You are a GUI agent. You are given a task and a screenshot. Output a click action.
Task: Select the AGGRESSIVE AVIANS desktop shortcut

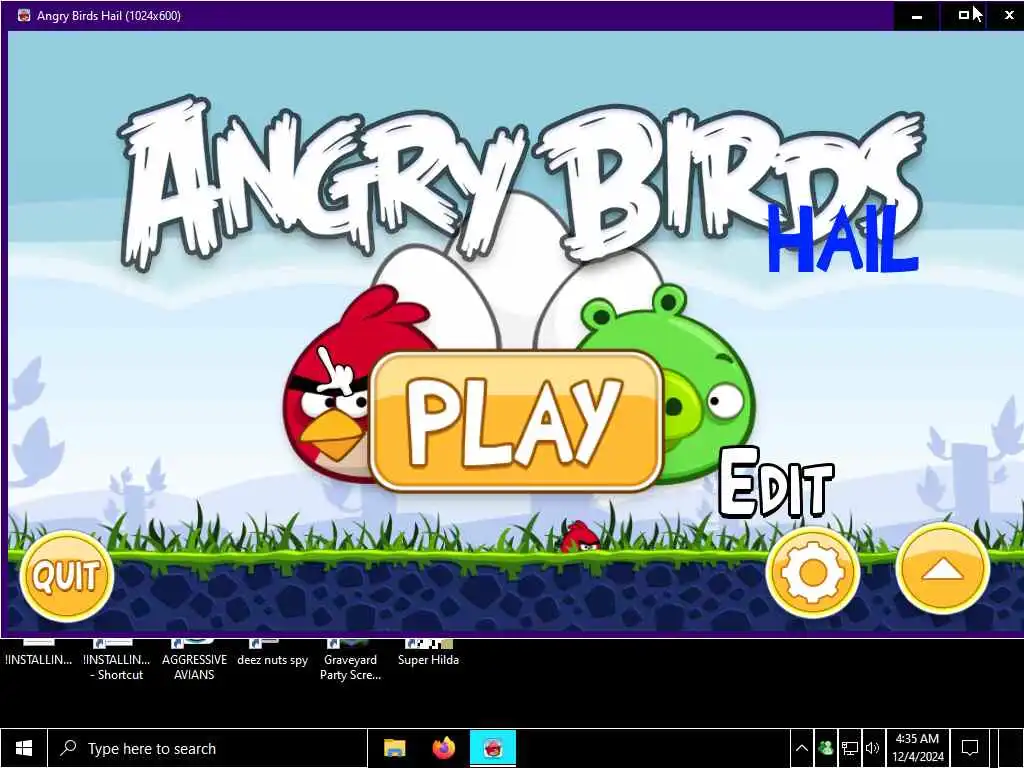(x=194, y=662)
